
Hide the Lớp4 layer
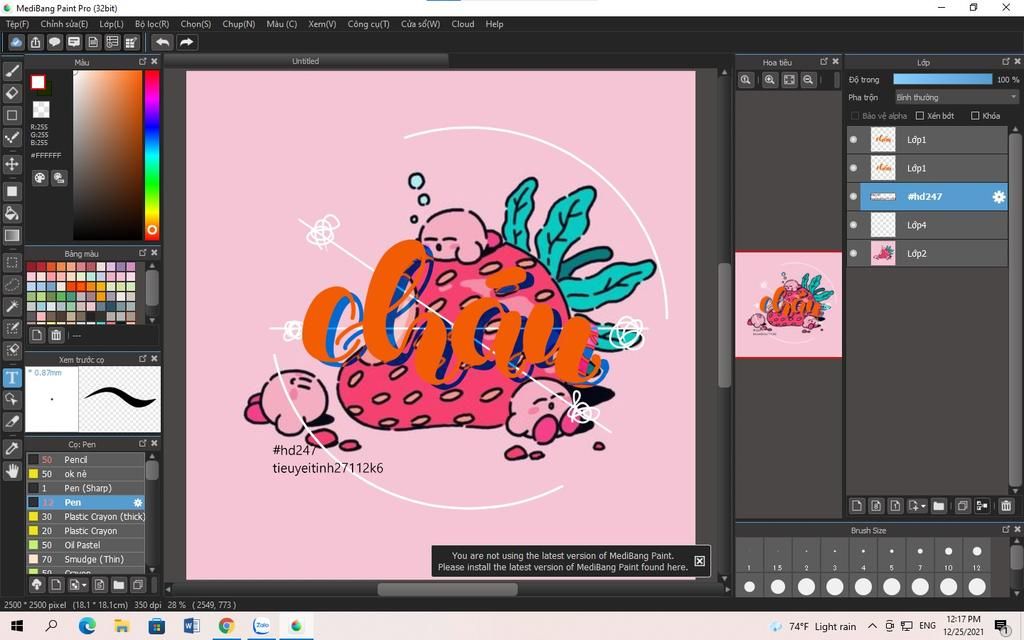[853, 225]
